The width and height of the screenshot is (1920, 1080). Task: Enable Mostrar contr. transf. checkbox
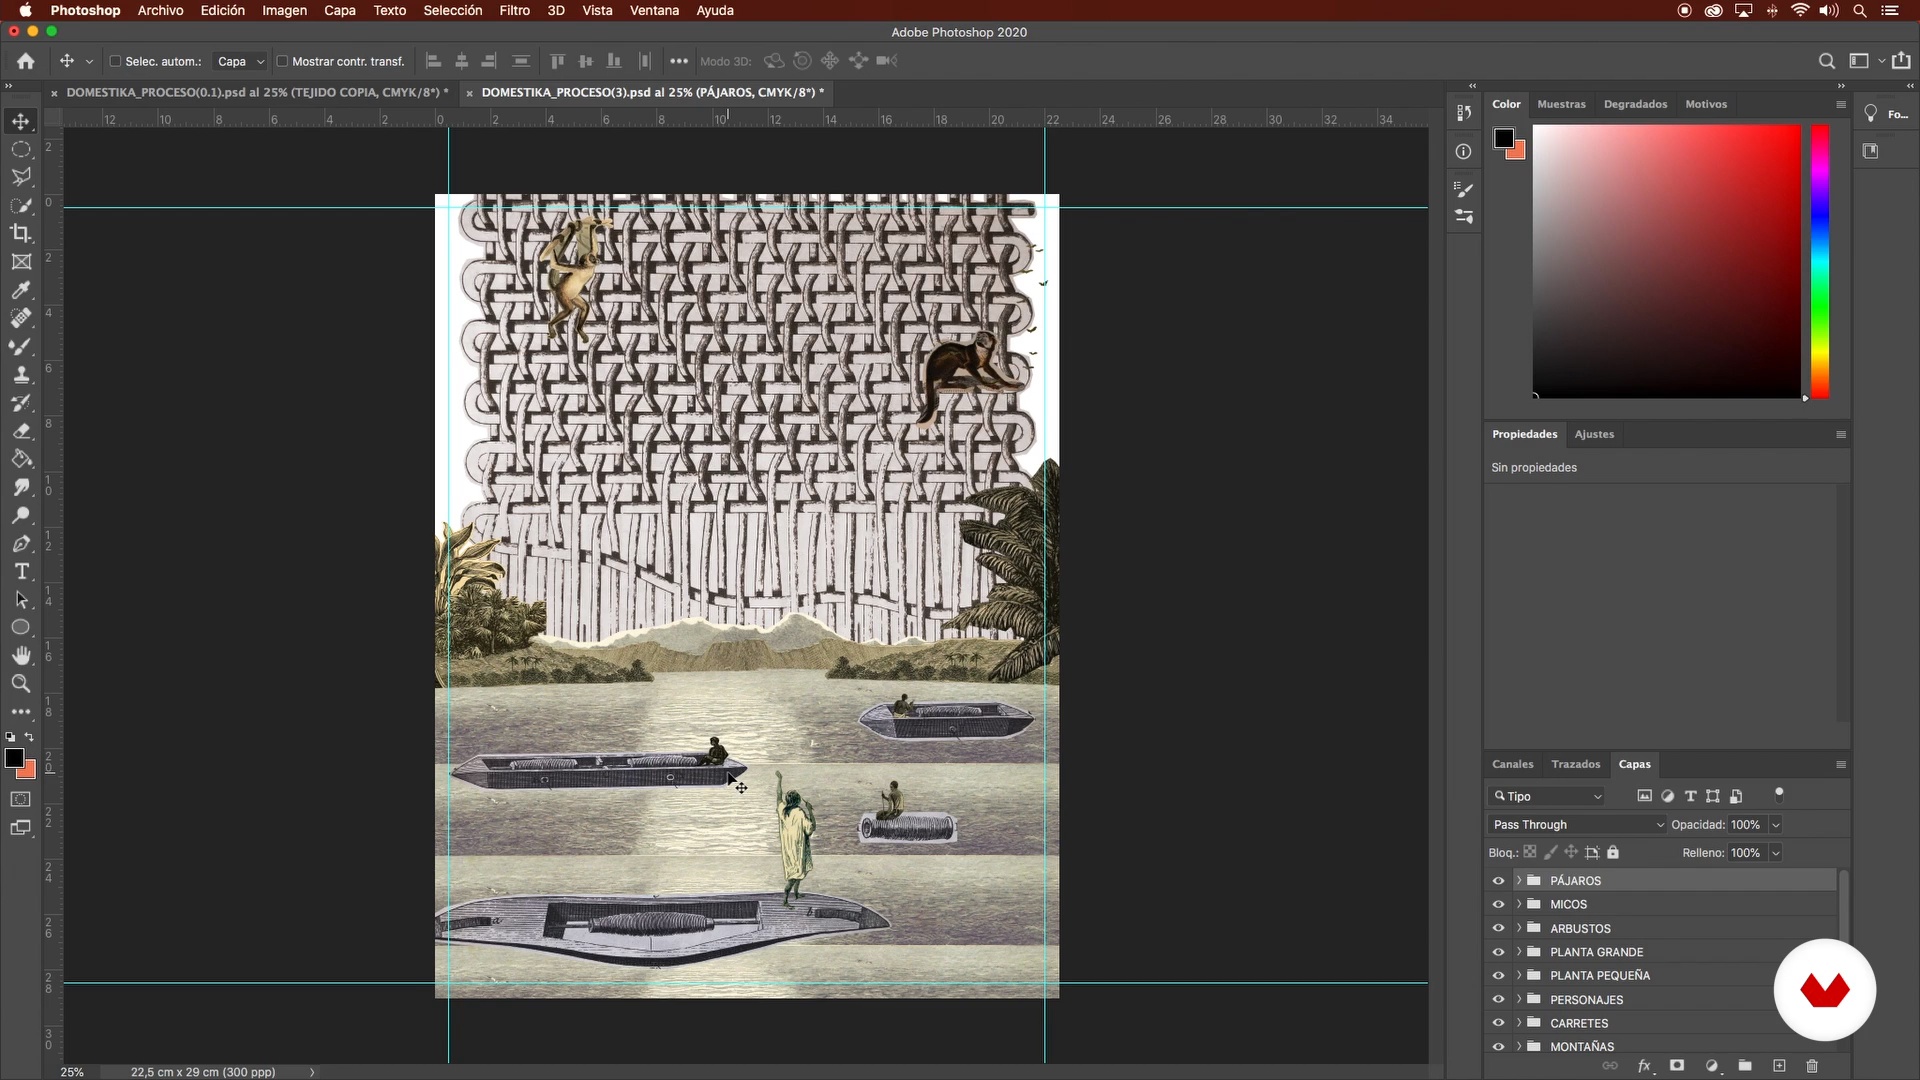click(x=282, y=61)
